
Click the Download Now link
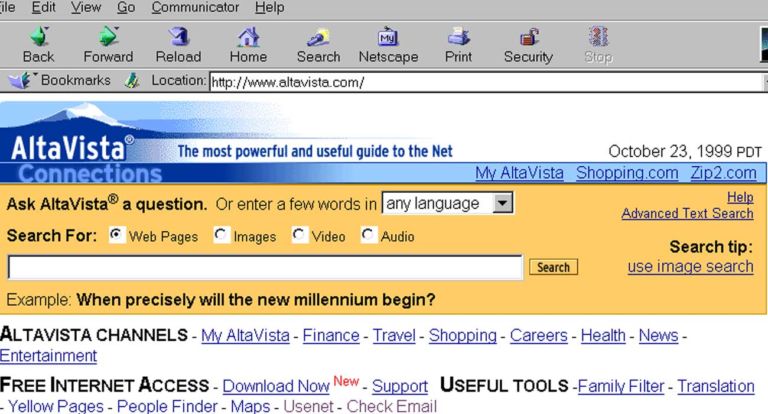pos(276,386)
